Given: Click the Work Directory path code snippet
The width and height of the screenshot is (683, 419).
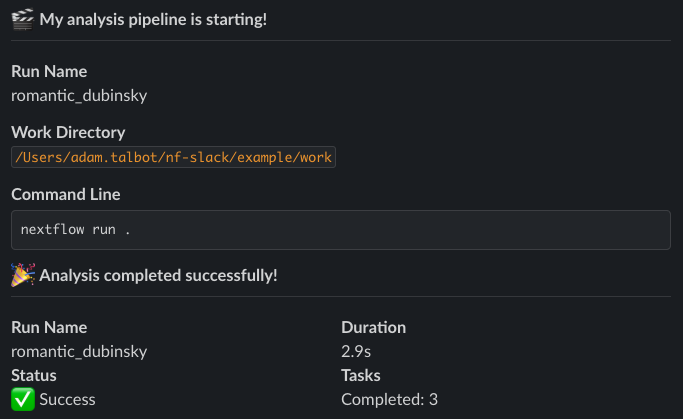Looking at the screenshot, I should click(x=173, y=157).
